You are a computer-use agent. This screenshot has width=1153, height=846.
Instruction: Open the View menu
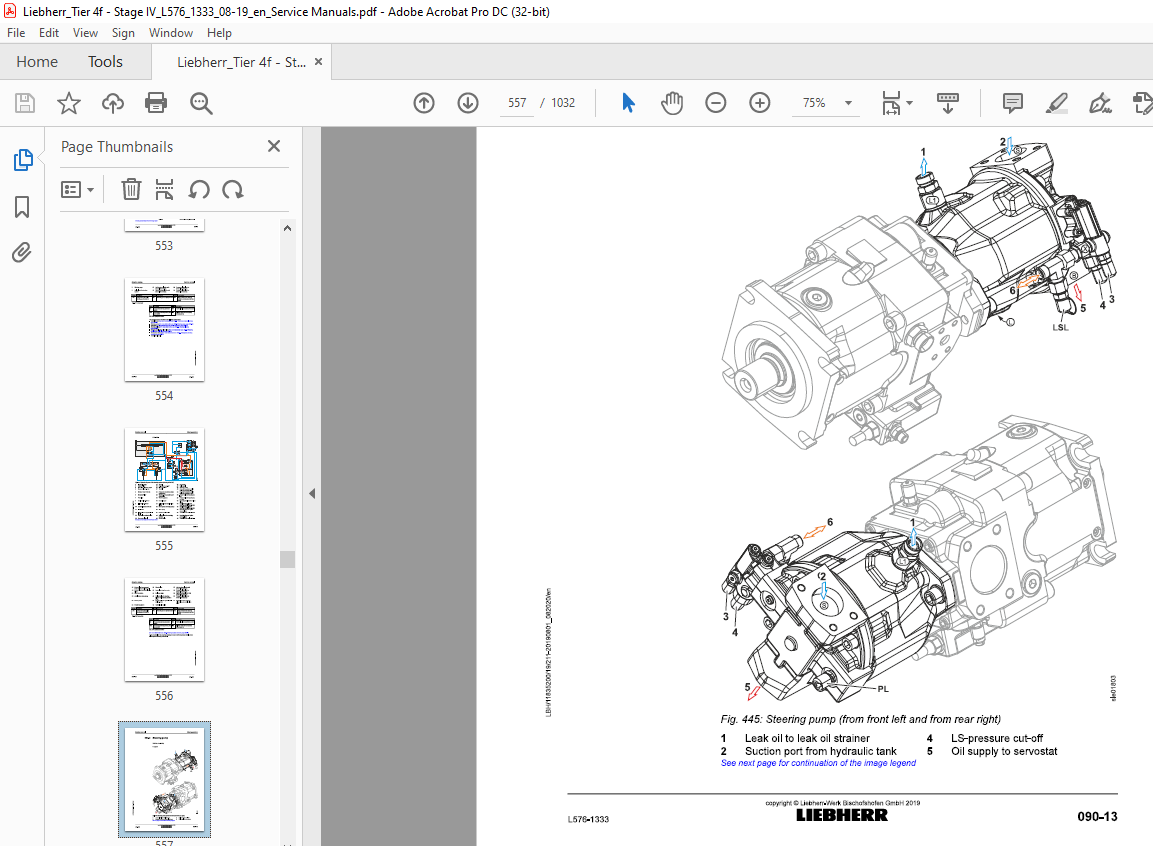[85, 32]
